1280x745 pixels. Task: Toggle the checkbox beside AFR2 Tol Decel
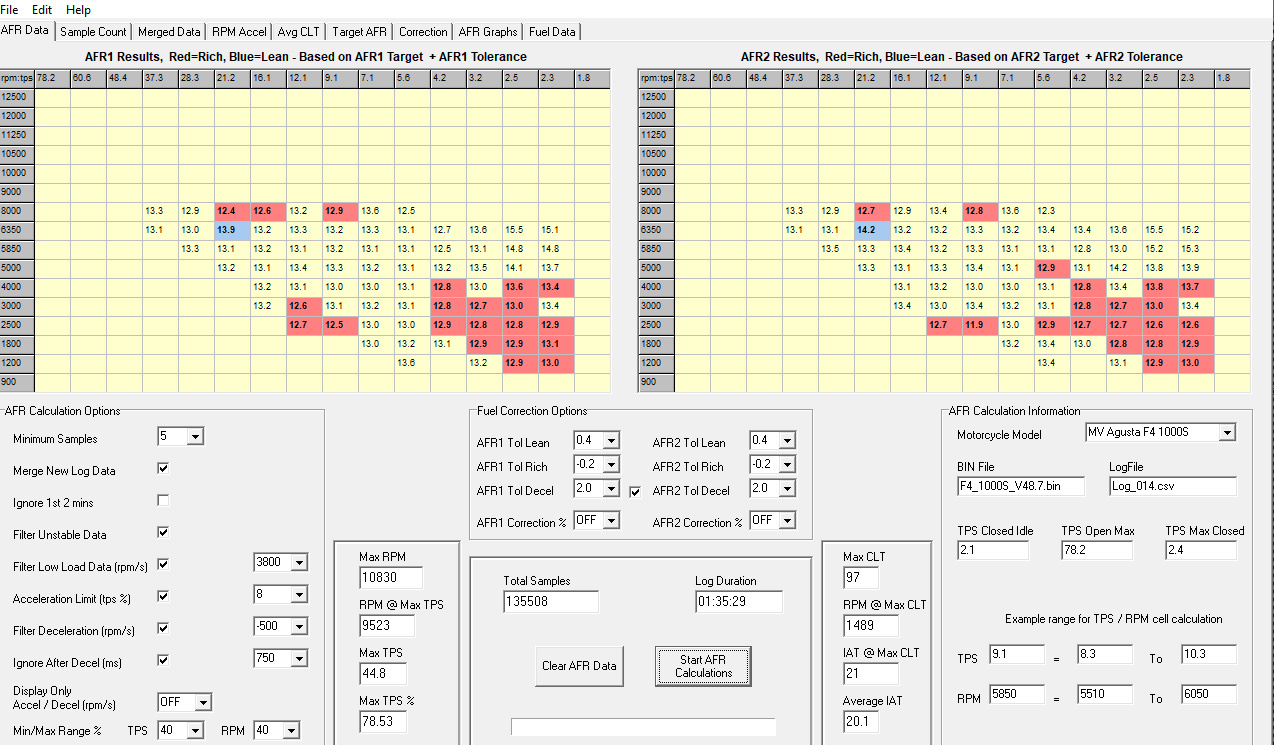(637, 490)
